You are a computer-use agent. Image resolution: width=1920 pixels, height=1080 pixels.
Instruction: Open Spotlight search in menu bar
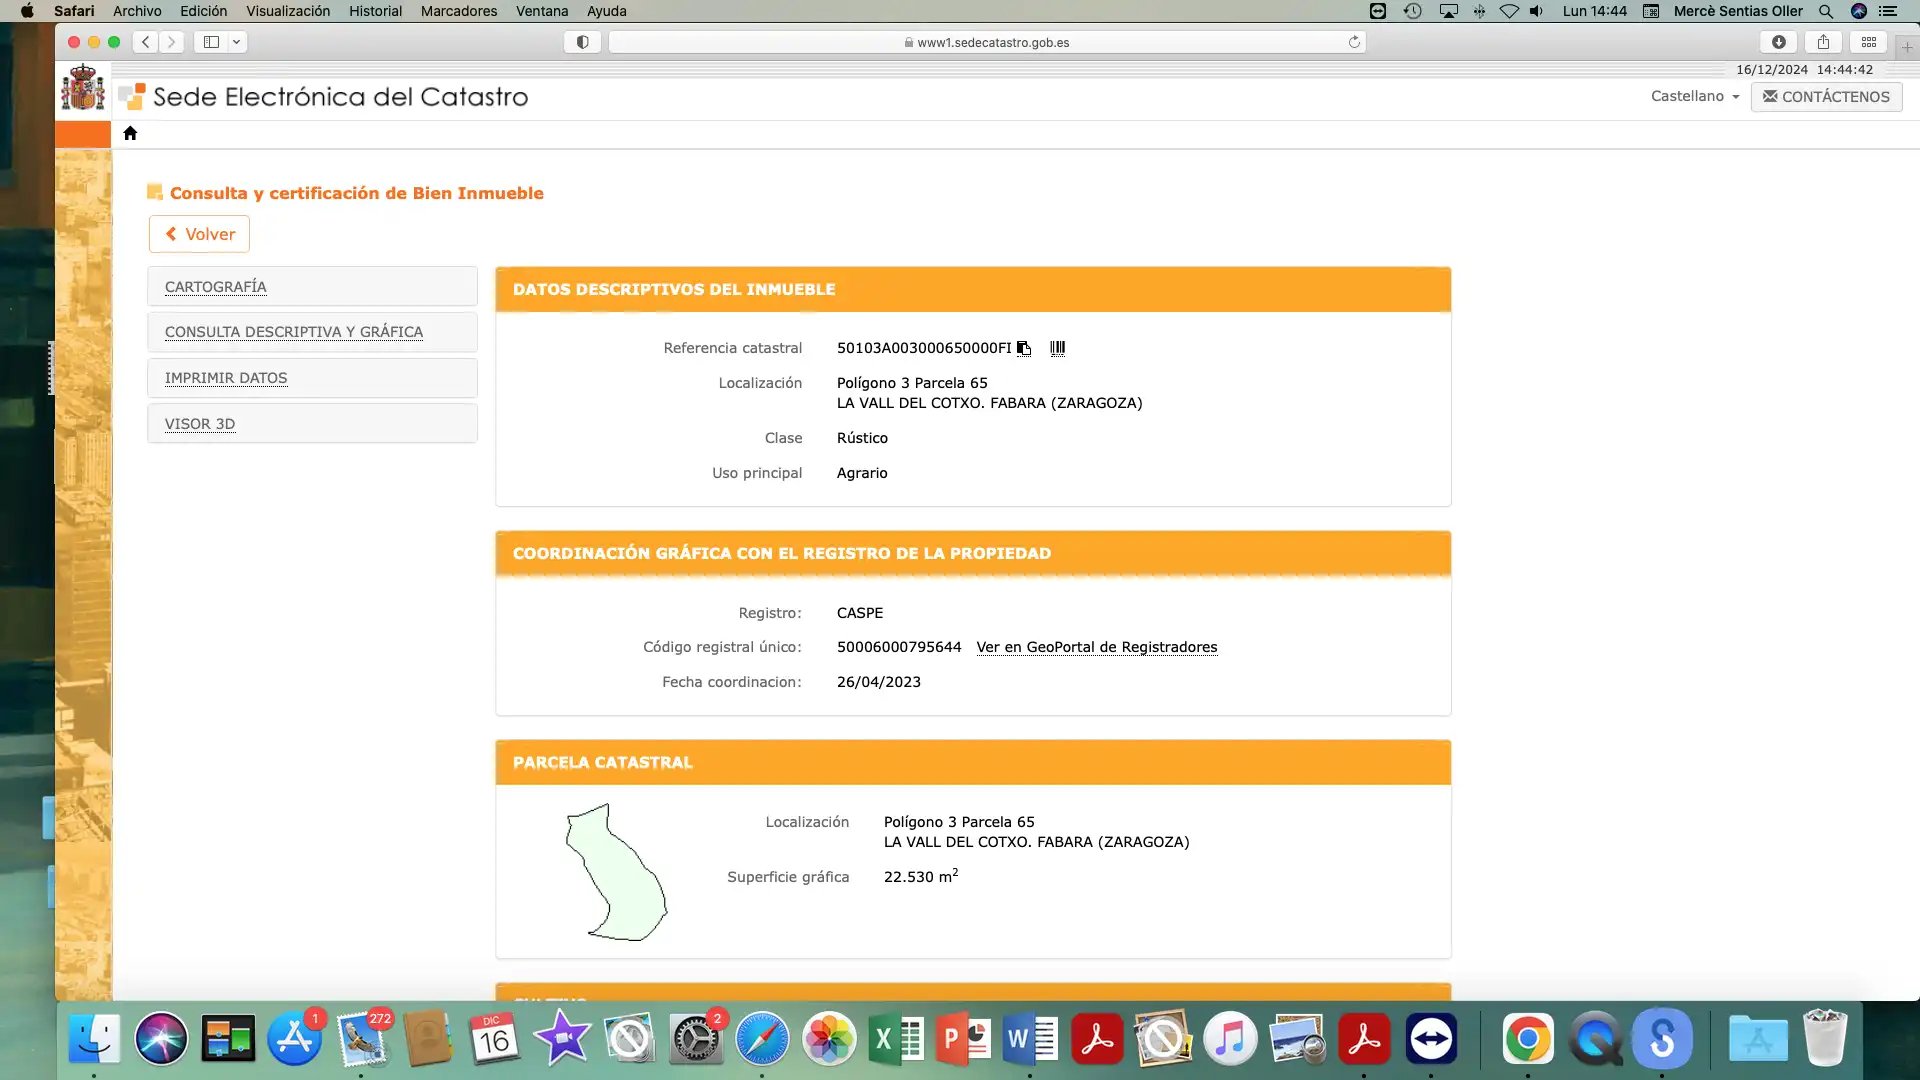(x=1826, y=11)
